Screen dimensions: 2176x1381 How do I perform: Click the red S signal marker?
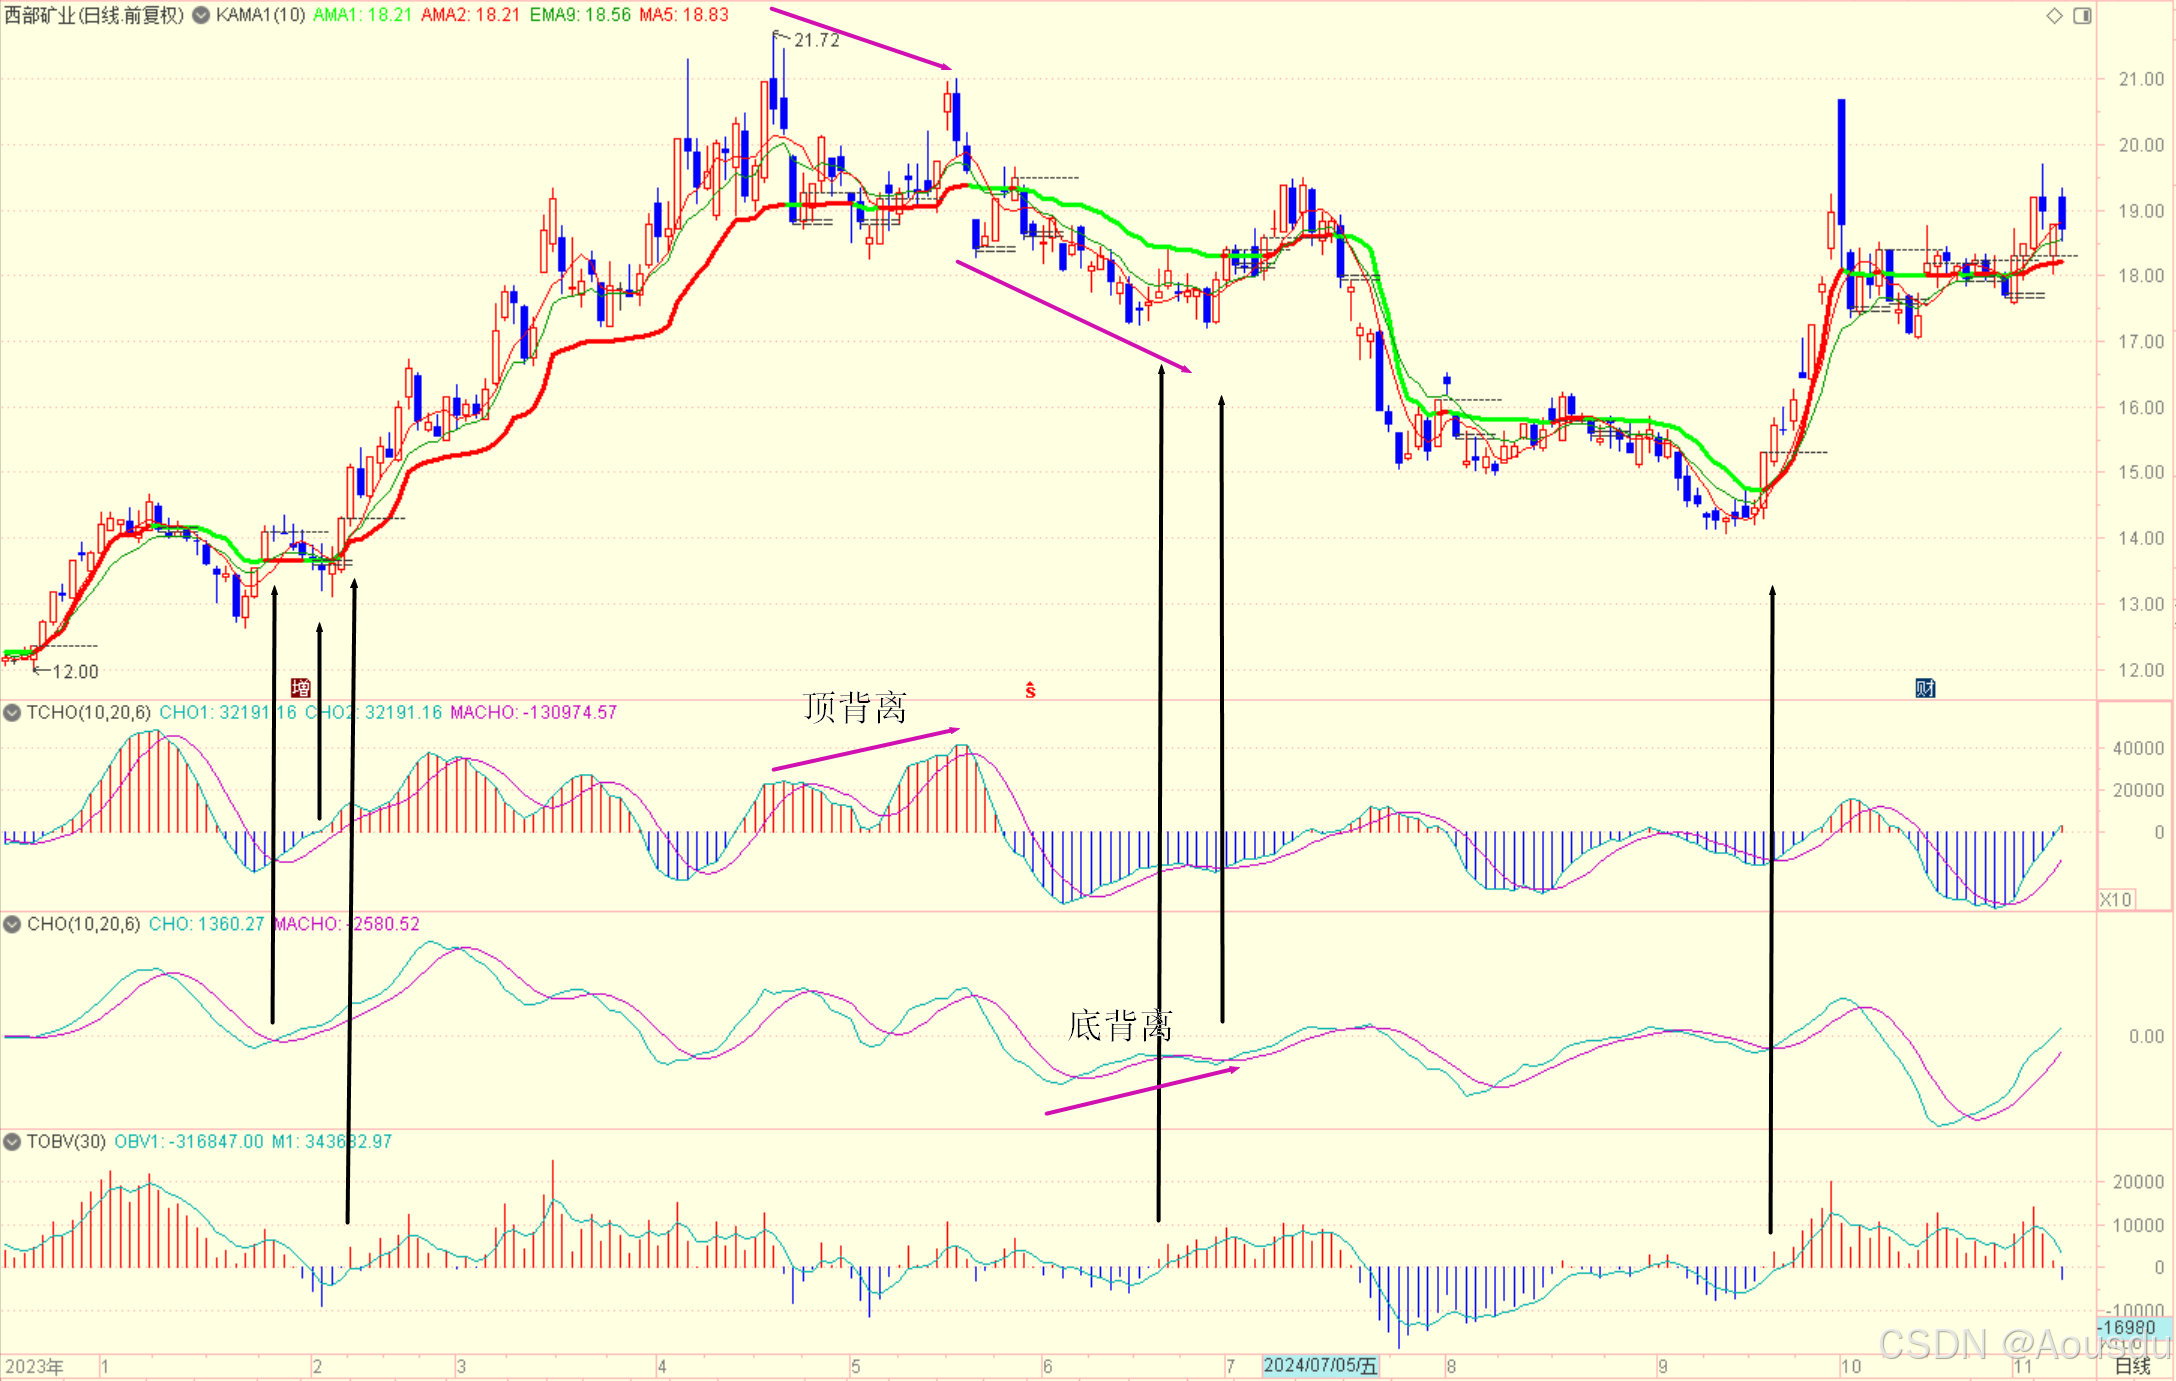point(1030,690)
